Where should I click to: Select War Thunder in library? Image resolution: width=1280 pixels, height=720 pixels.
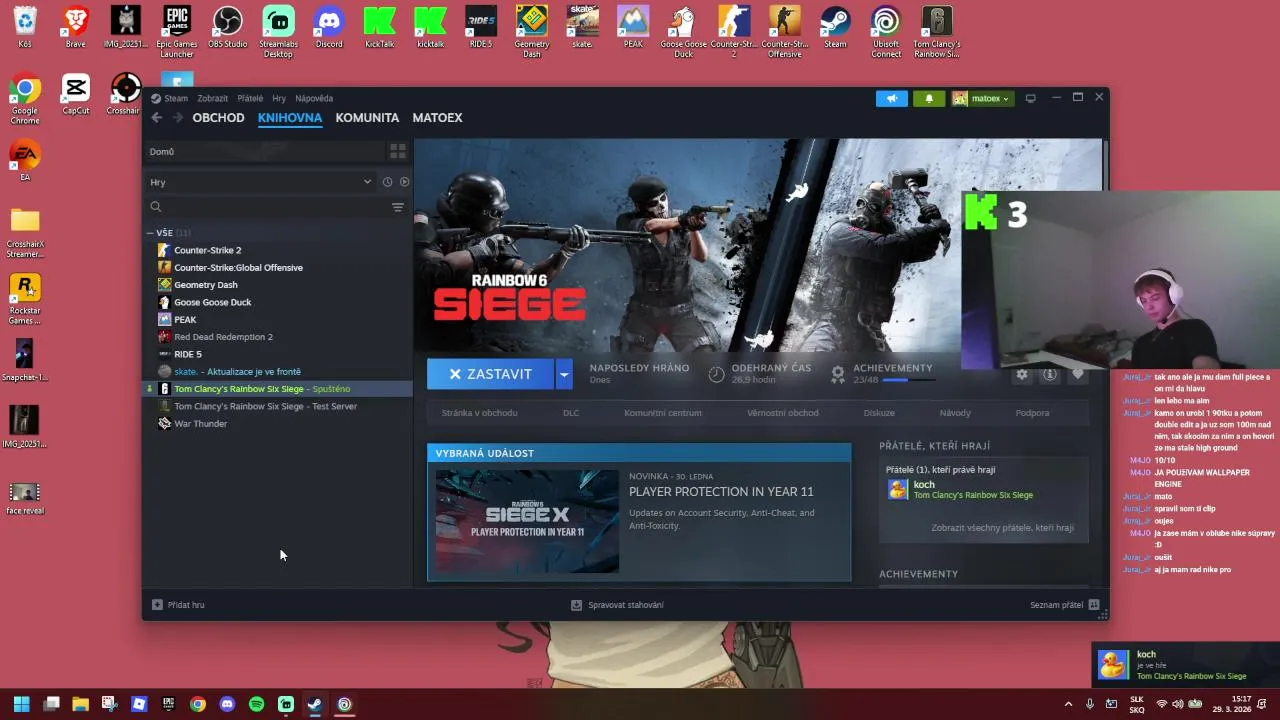278,424
